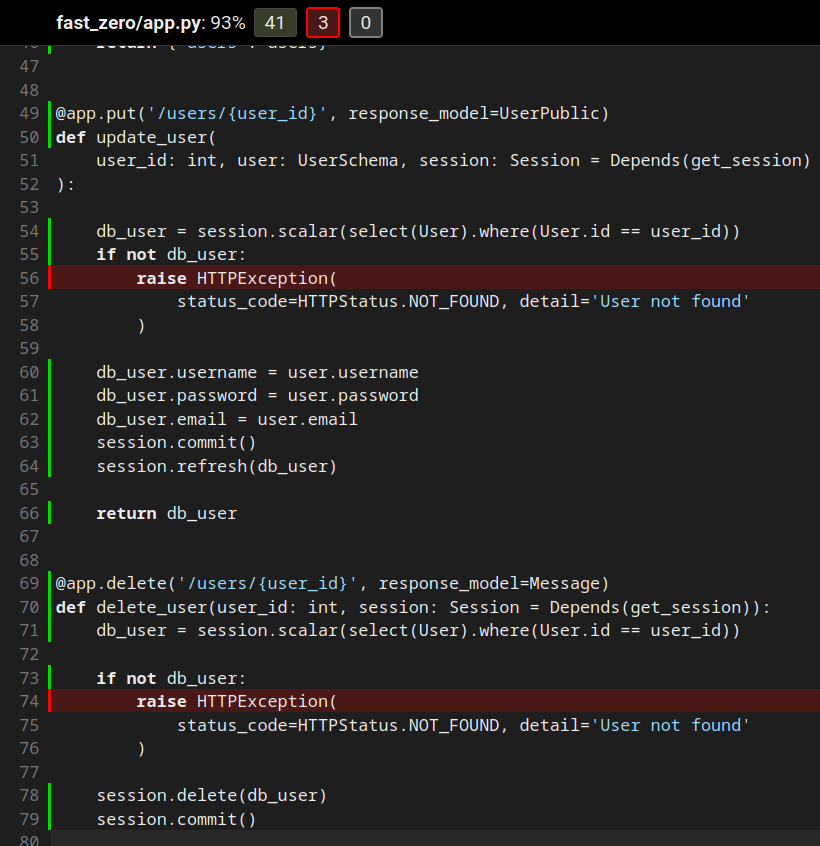This screenshot has width=820, height=846.
Task: Click the fast_zero/app.py file title
Action: coord(132,23)
